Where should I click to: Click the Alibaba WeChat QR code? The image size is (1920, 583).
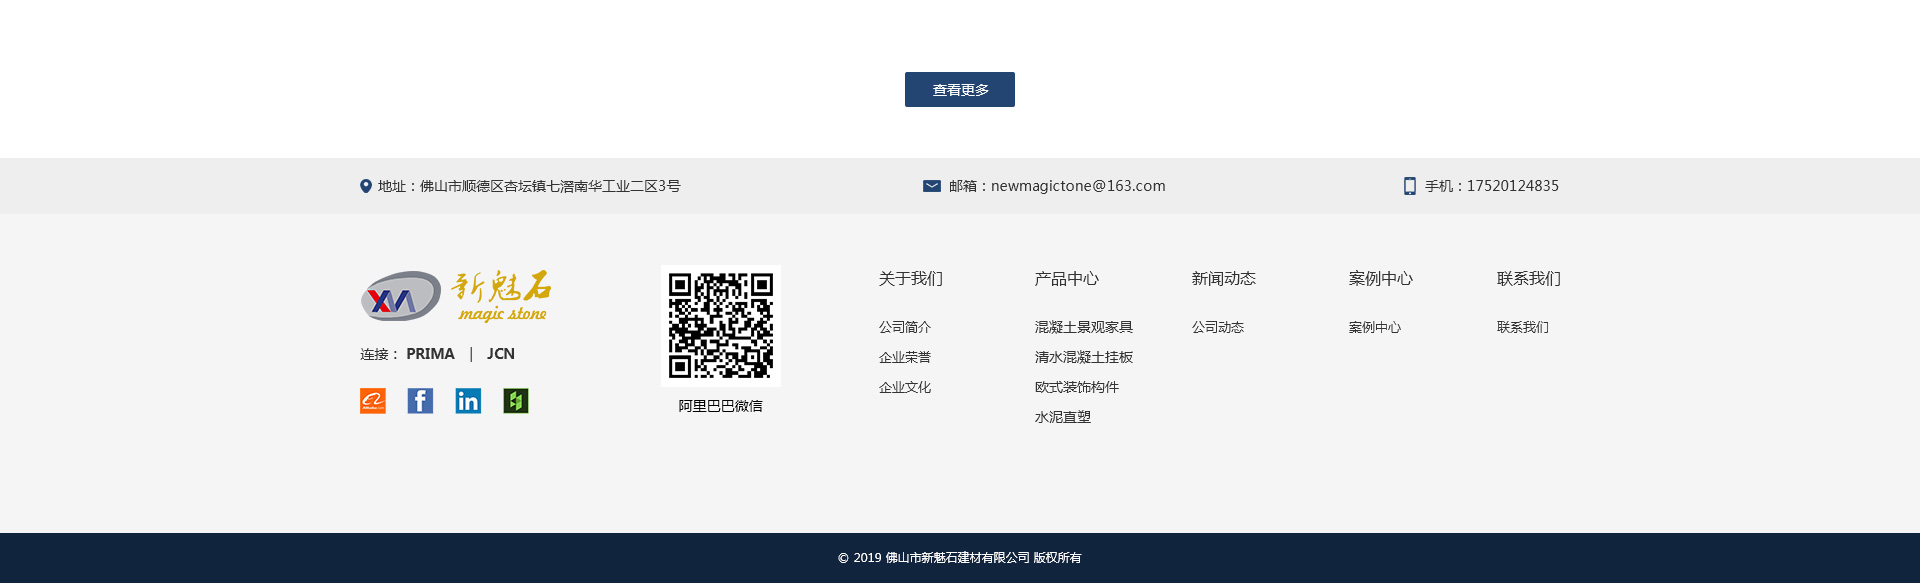[720, 326]
